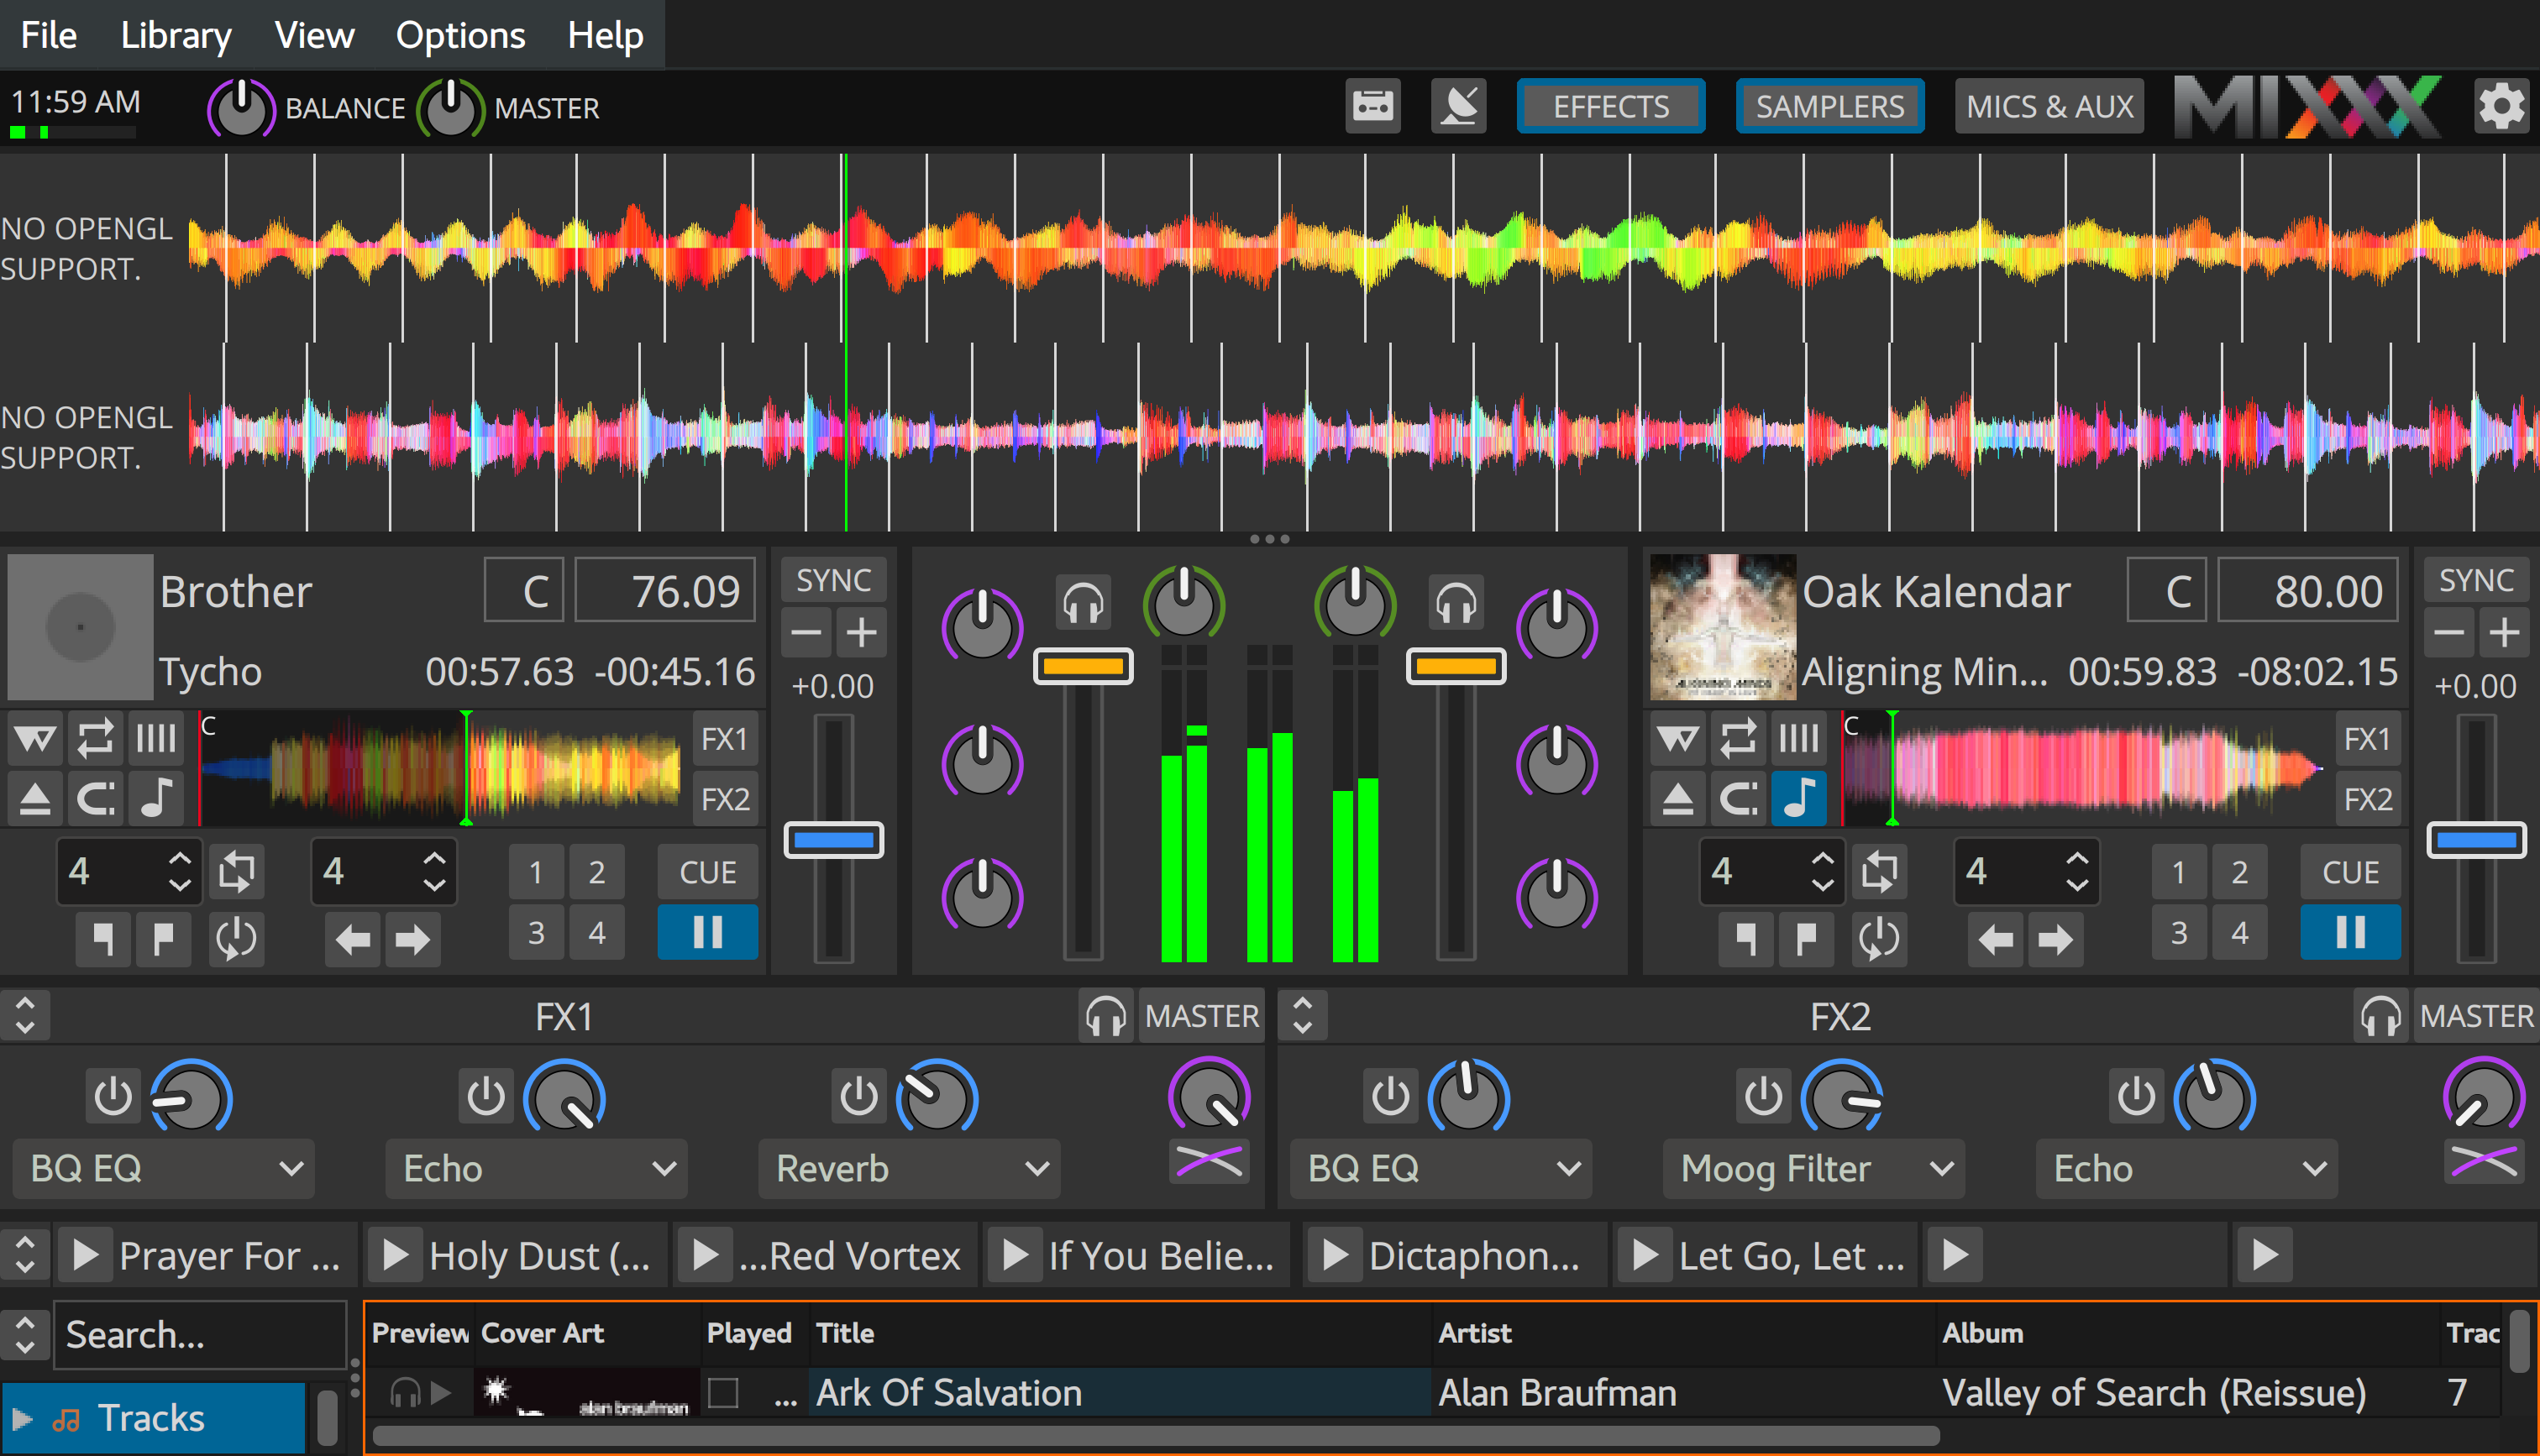
Task: Toggle headphone cue for the left deck
Action: pyautogui.click(x=1083, y=603)
